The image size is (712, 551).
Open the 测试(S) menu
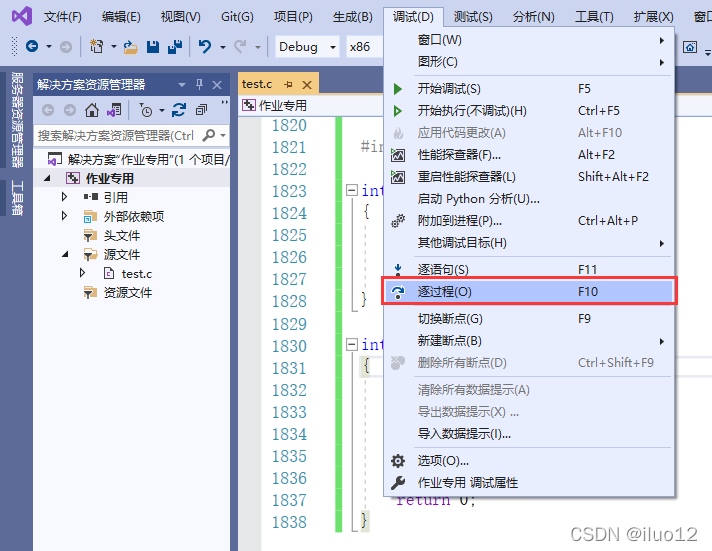(x=473, y=17)
